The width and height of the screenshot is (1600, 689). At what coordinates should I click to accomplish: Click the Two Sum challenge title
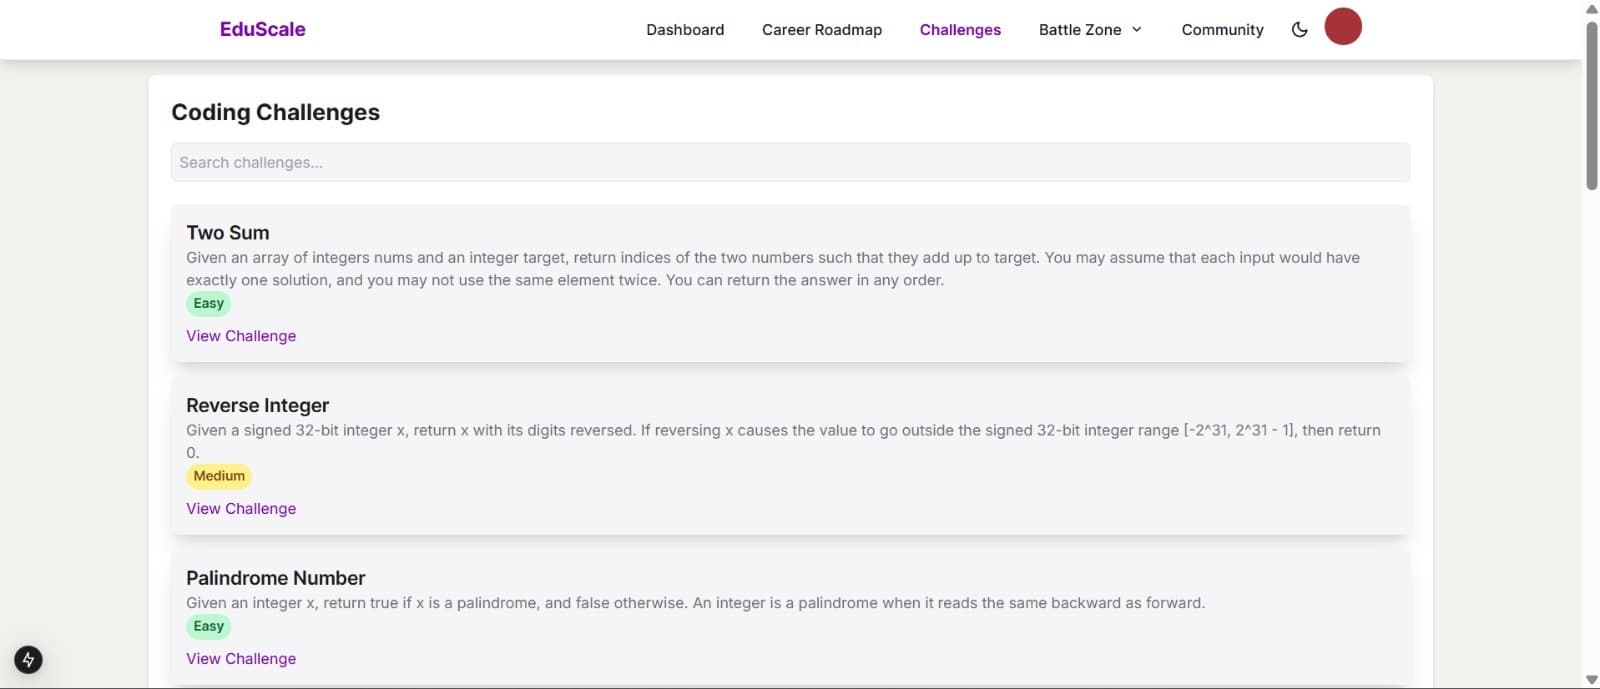pyautogui.click(x=228, y=233)
